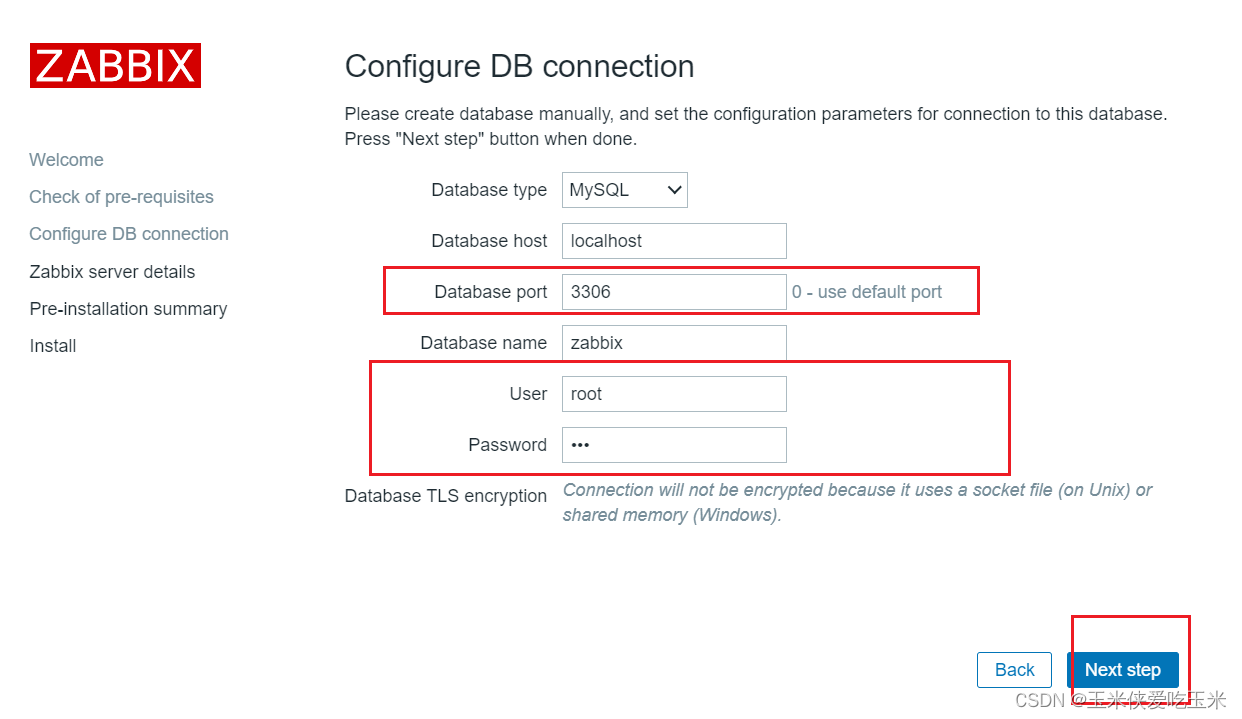Click the Database port label
The height and width of the screenshot is (719, 1242).
pos(491,291)
